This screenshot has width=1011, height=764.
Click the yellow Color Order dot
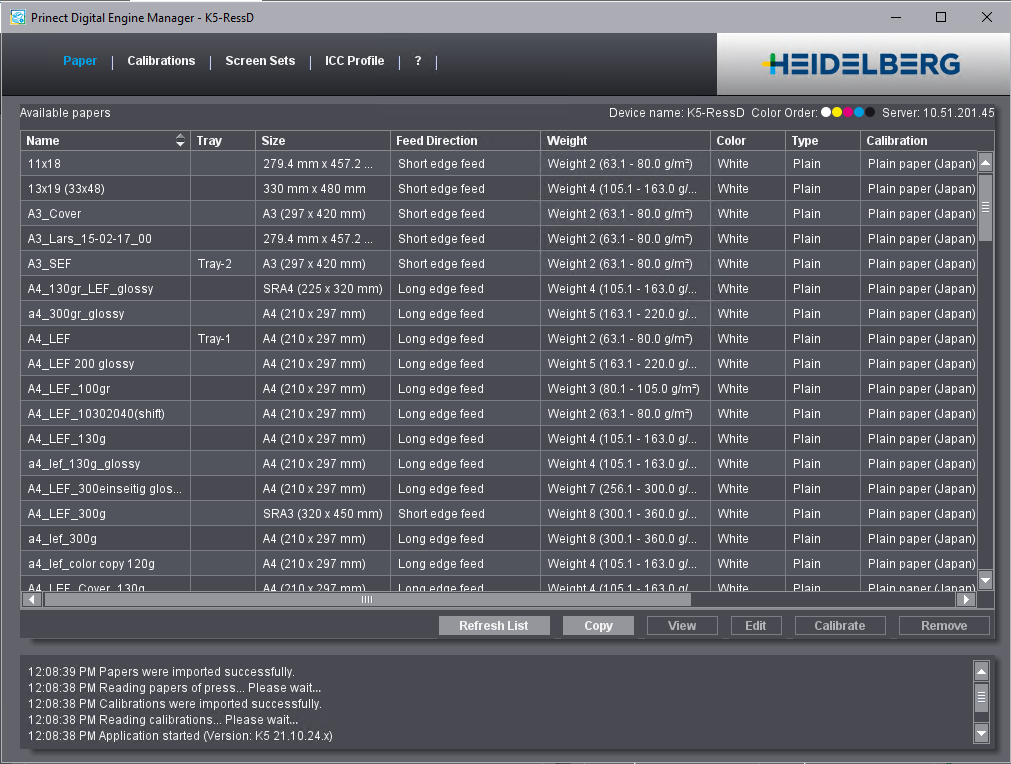[837, 113]
